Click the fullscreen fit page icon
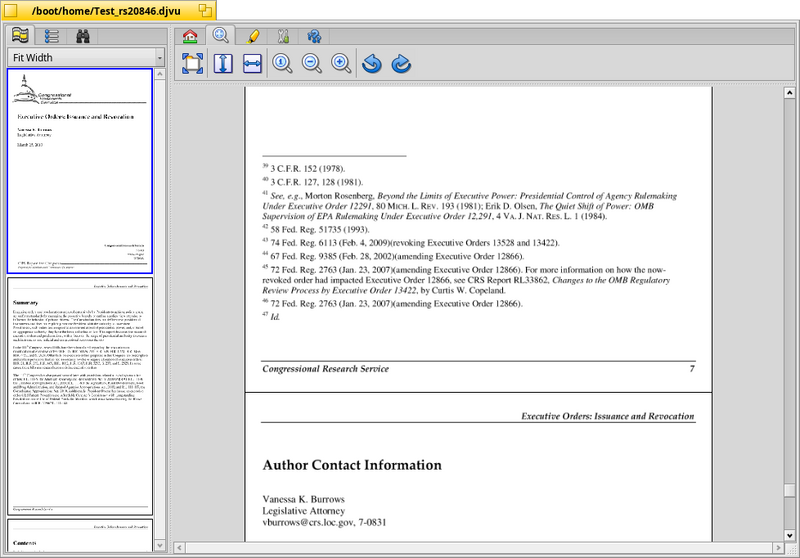Viewport: 800px width, 558px height. (193, 64)
